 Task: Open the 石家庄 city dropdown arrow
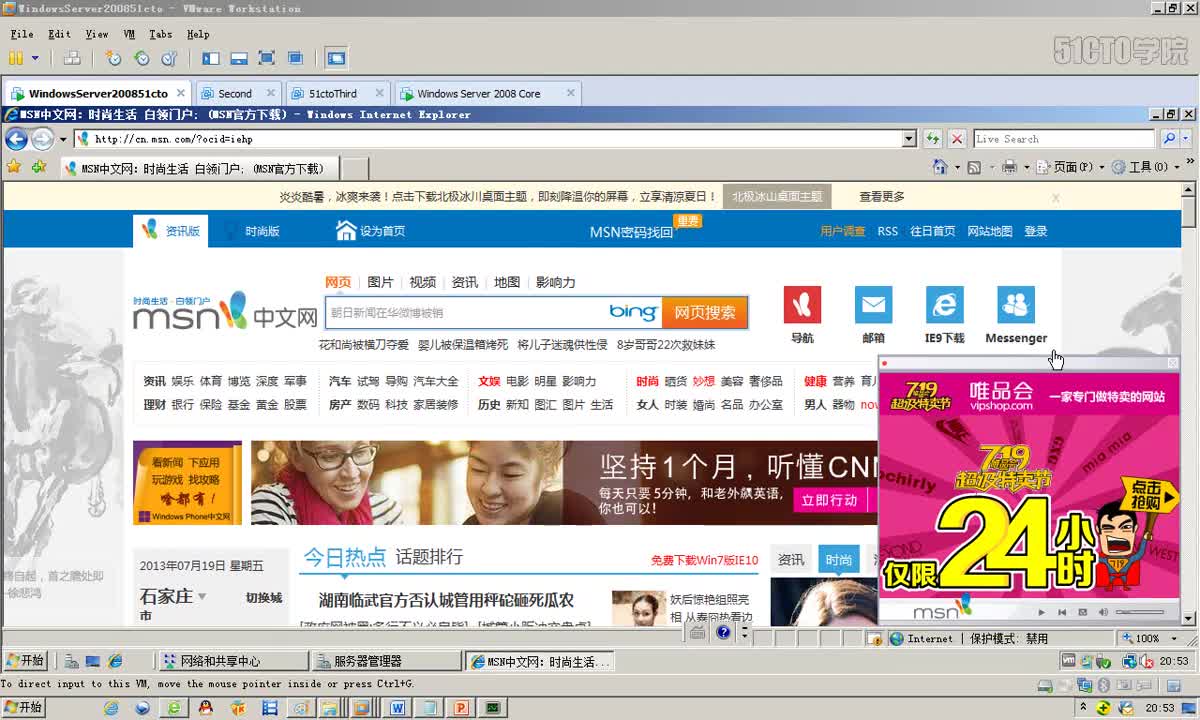[202, 596]
